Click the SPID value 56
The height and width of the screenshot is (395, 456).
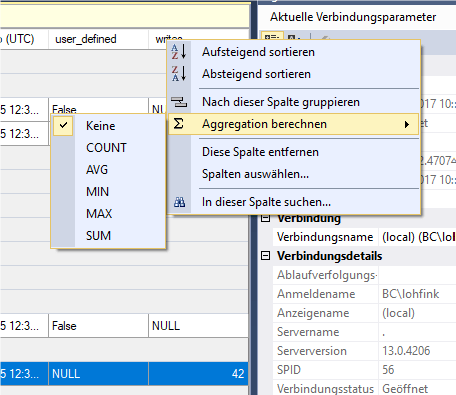coord(388,370)
